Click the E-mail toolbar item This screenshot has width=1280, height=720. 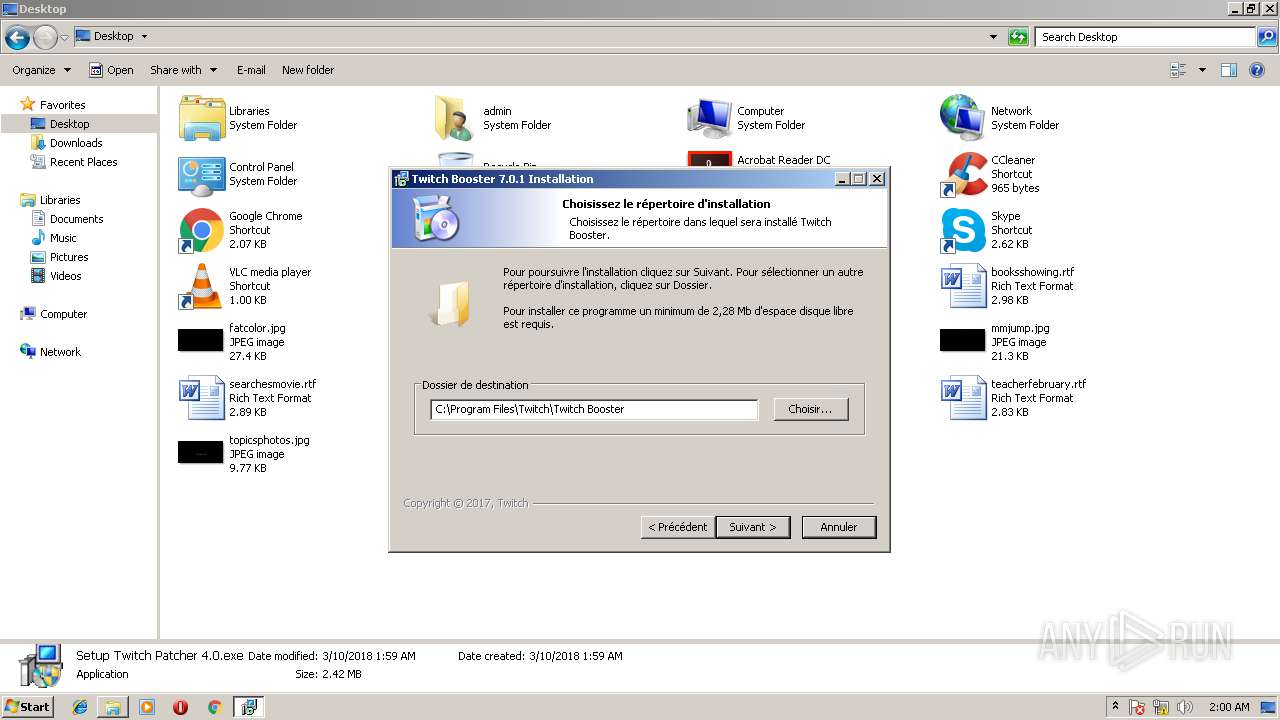pyautogui.click(x=251, y=70)
